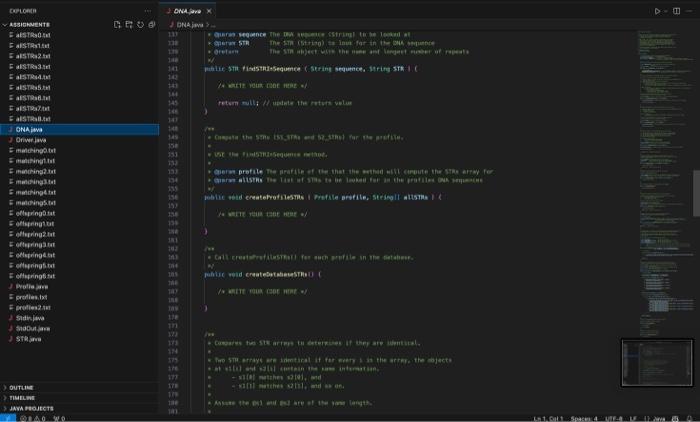Collapse the ASSIGNMENTS folder section

pos(29,25)
